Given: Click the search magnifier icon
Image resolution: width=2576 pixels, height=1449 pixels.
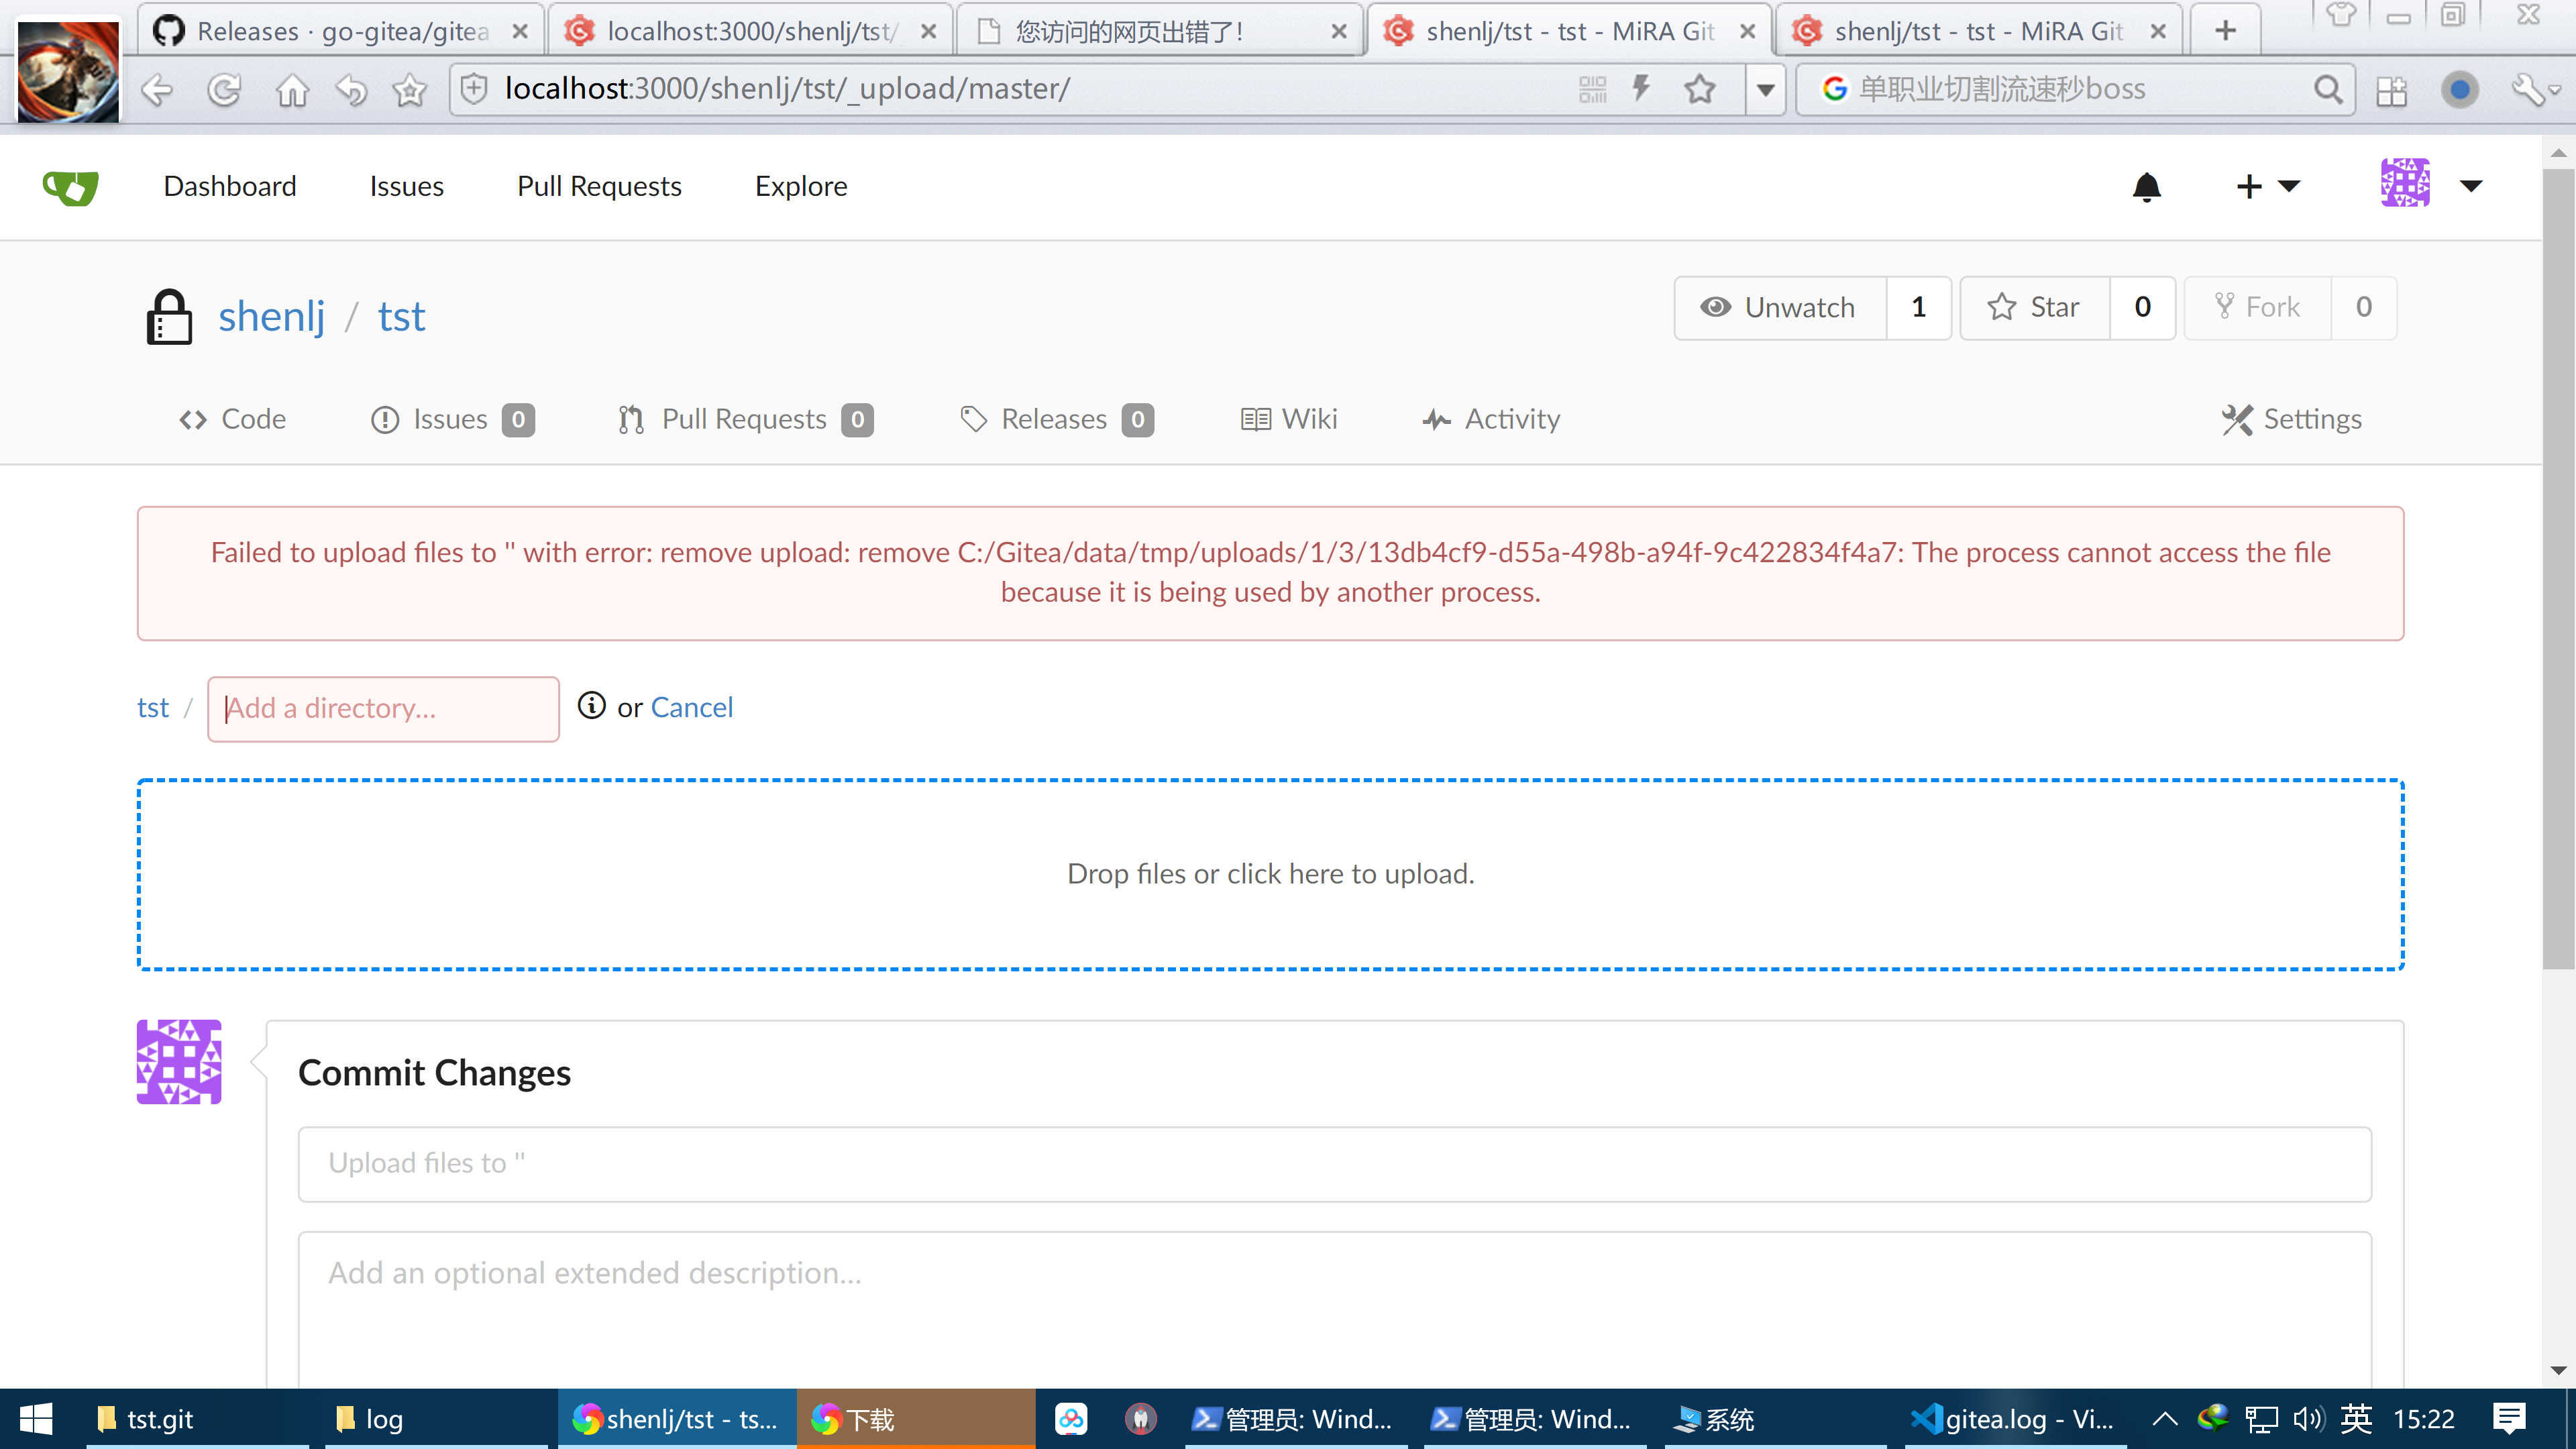Looking at the screenshot, I should 2327,90.
